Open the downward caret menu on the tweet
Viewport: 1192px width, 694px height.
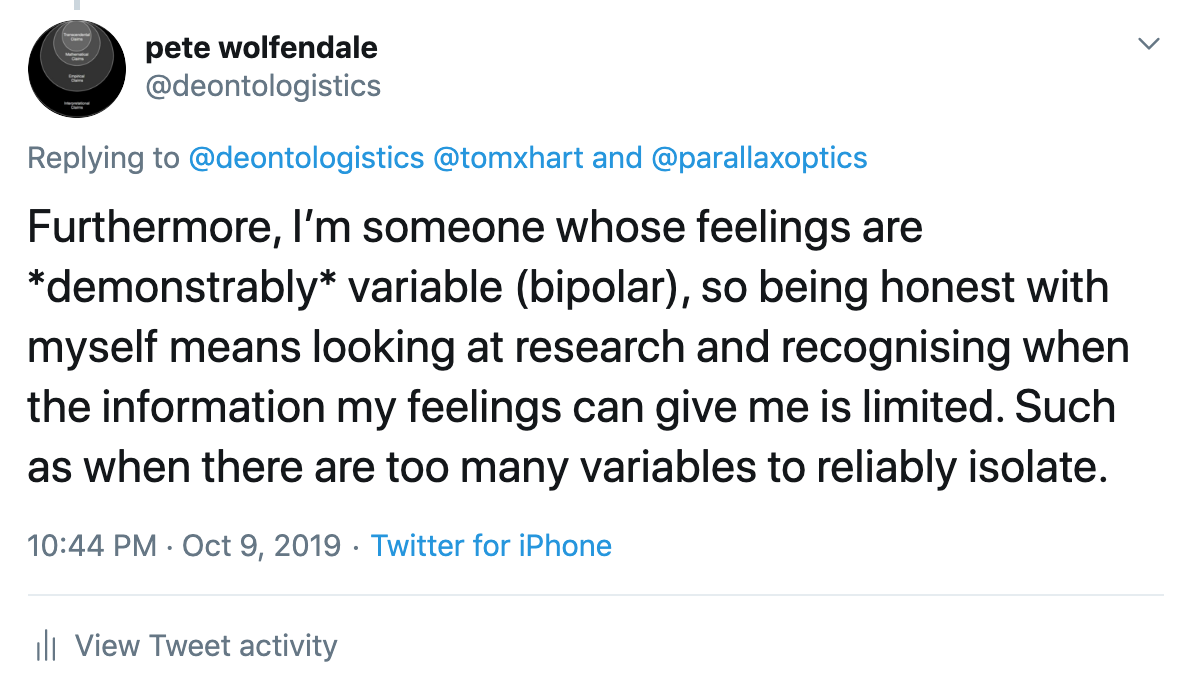(1148, 44)
